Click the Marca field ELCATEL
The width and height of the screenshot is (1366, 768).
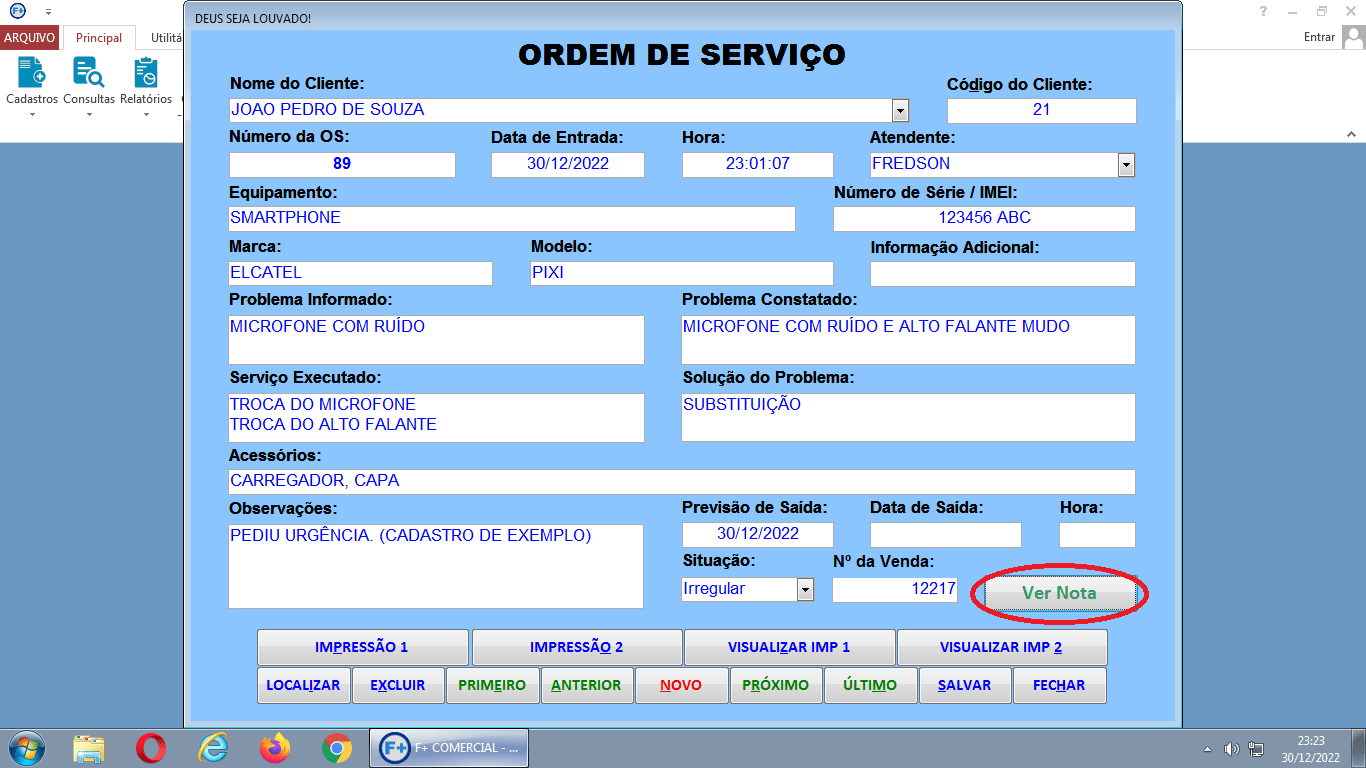361,274
